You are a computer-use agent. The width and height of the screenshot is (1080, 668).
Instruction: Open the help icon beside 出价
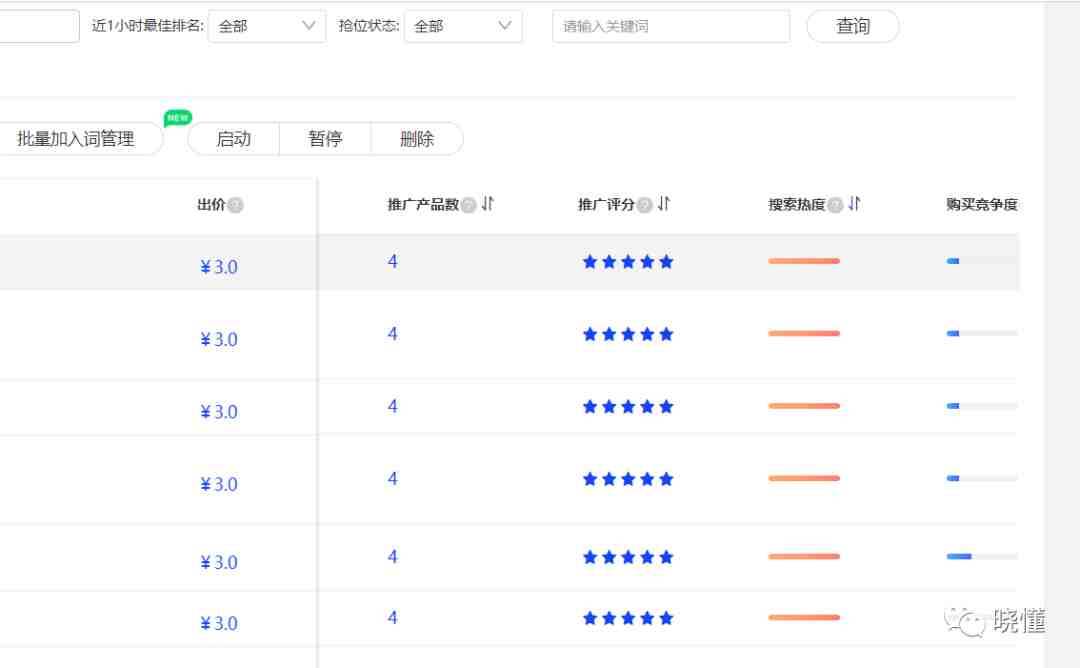tap(236, 205)
